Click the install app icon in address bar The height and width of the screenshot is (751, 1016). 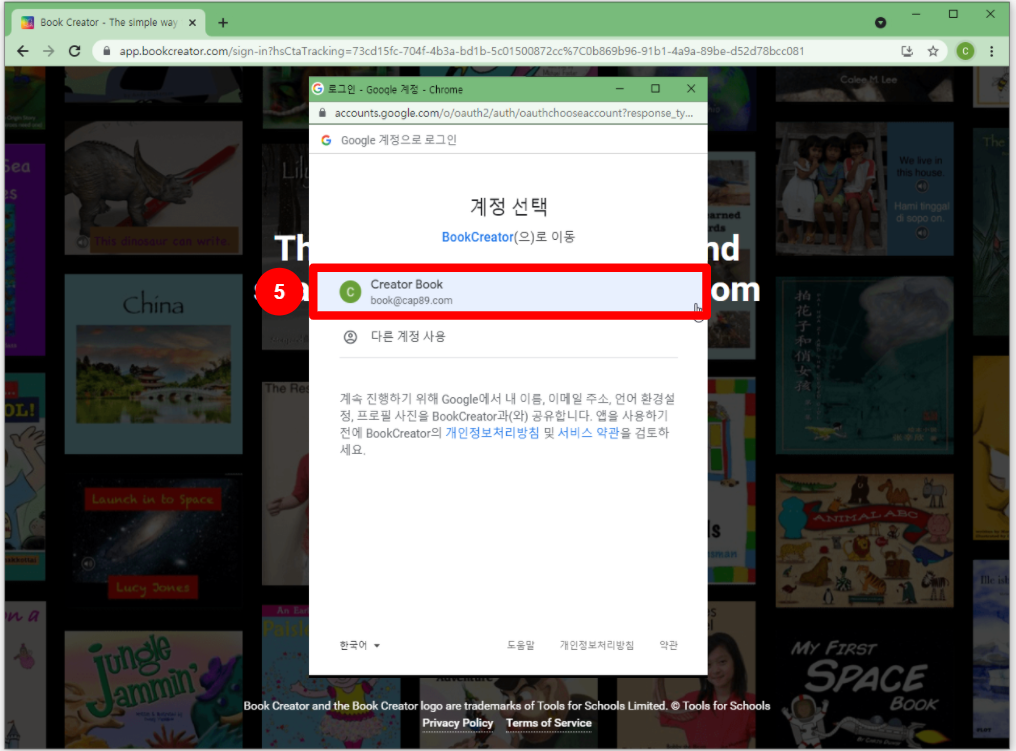(x=907, y=51)
